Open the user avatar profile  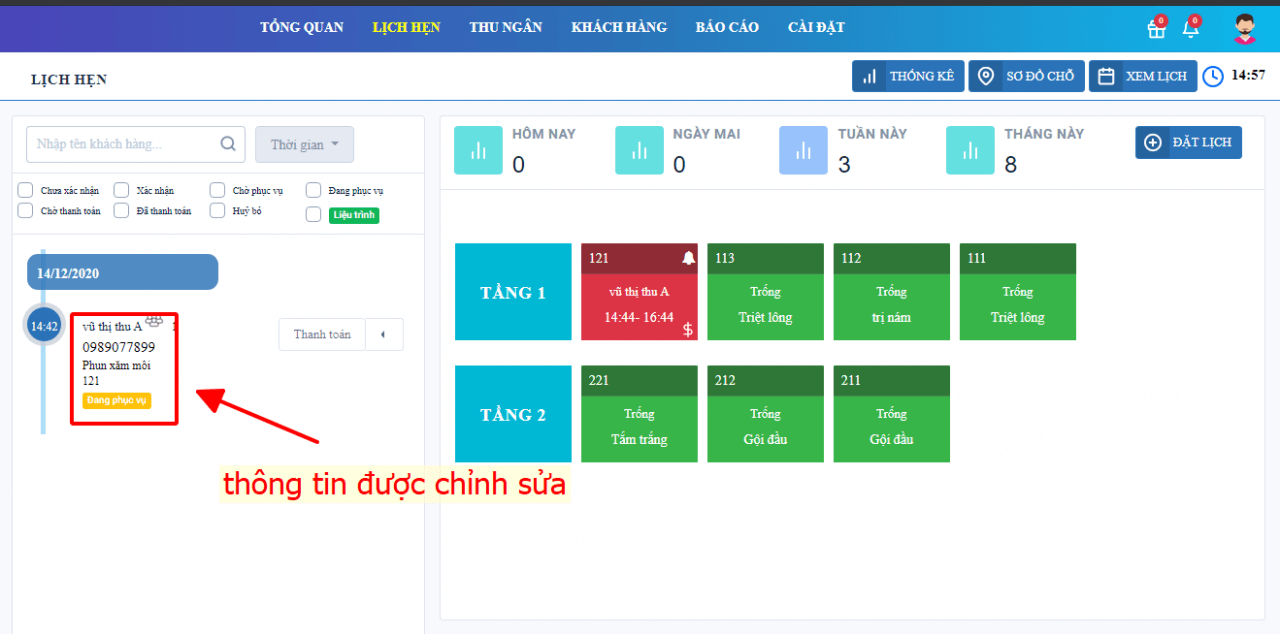coord(1244,28)
